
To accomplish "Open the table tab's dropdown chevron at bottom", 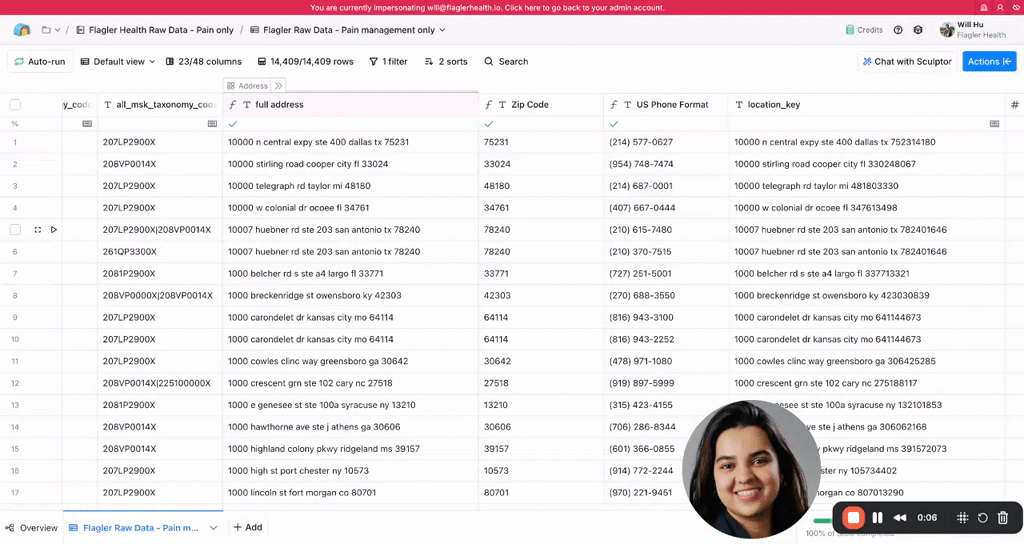I will click(x=213, y=528).
